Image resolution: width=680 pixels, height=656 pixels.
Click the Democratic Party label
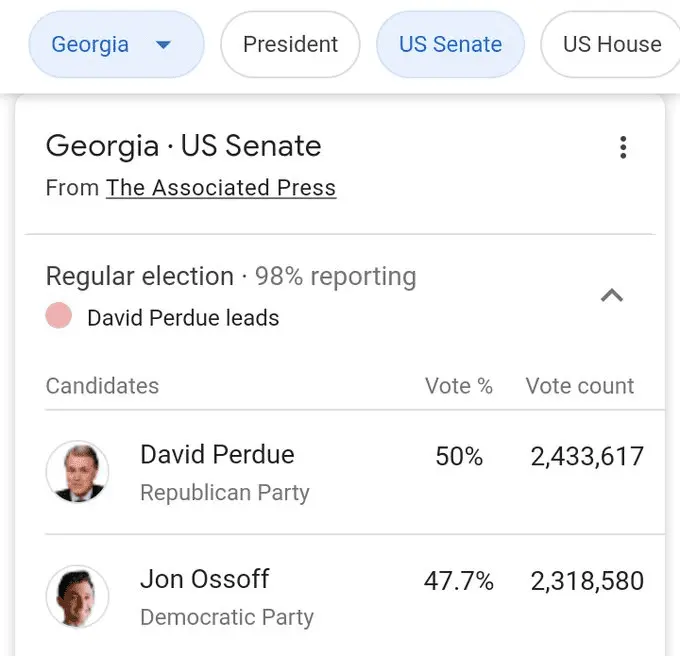tap(227, 617)
